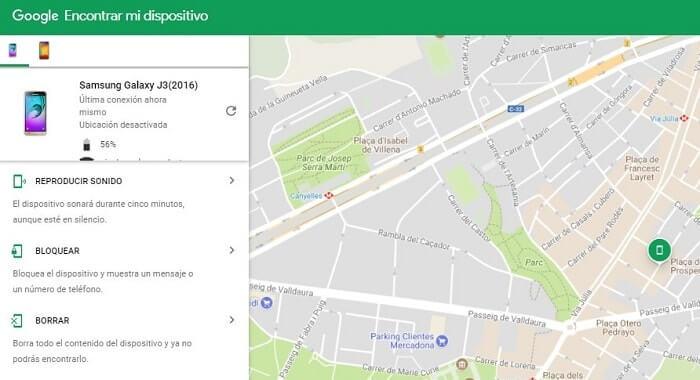The image size is (700, 380).
Task: Select the first device tab (blue phone)
Action: [x=12, y=50]
